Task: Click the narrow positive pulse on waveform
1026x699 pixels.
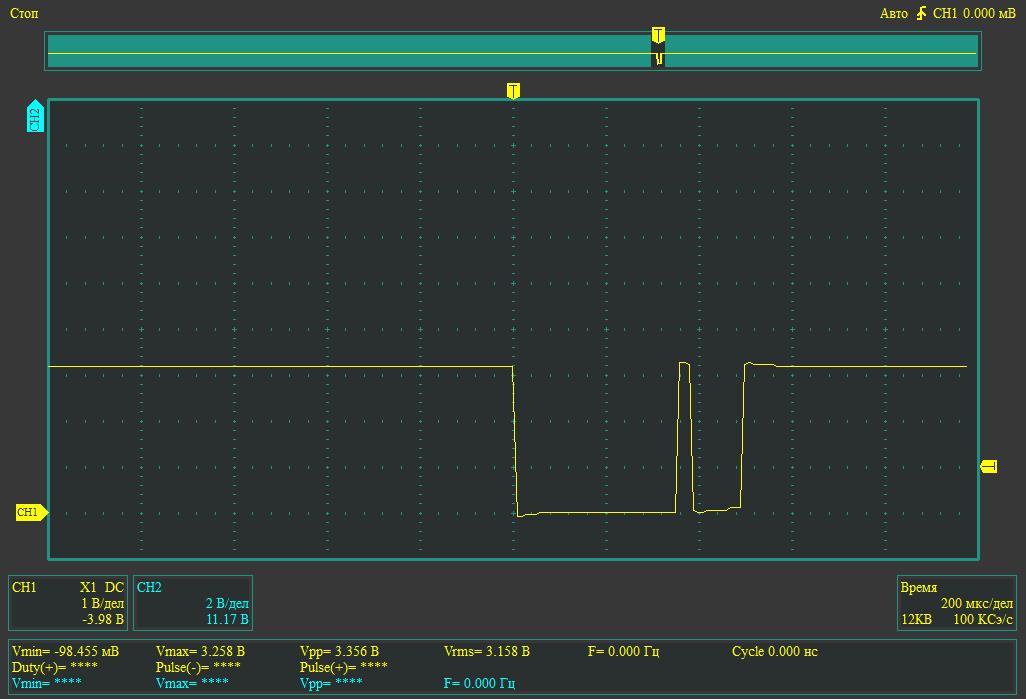Action: click(x=684, y=437)
